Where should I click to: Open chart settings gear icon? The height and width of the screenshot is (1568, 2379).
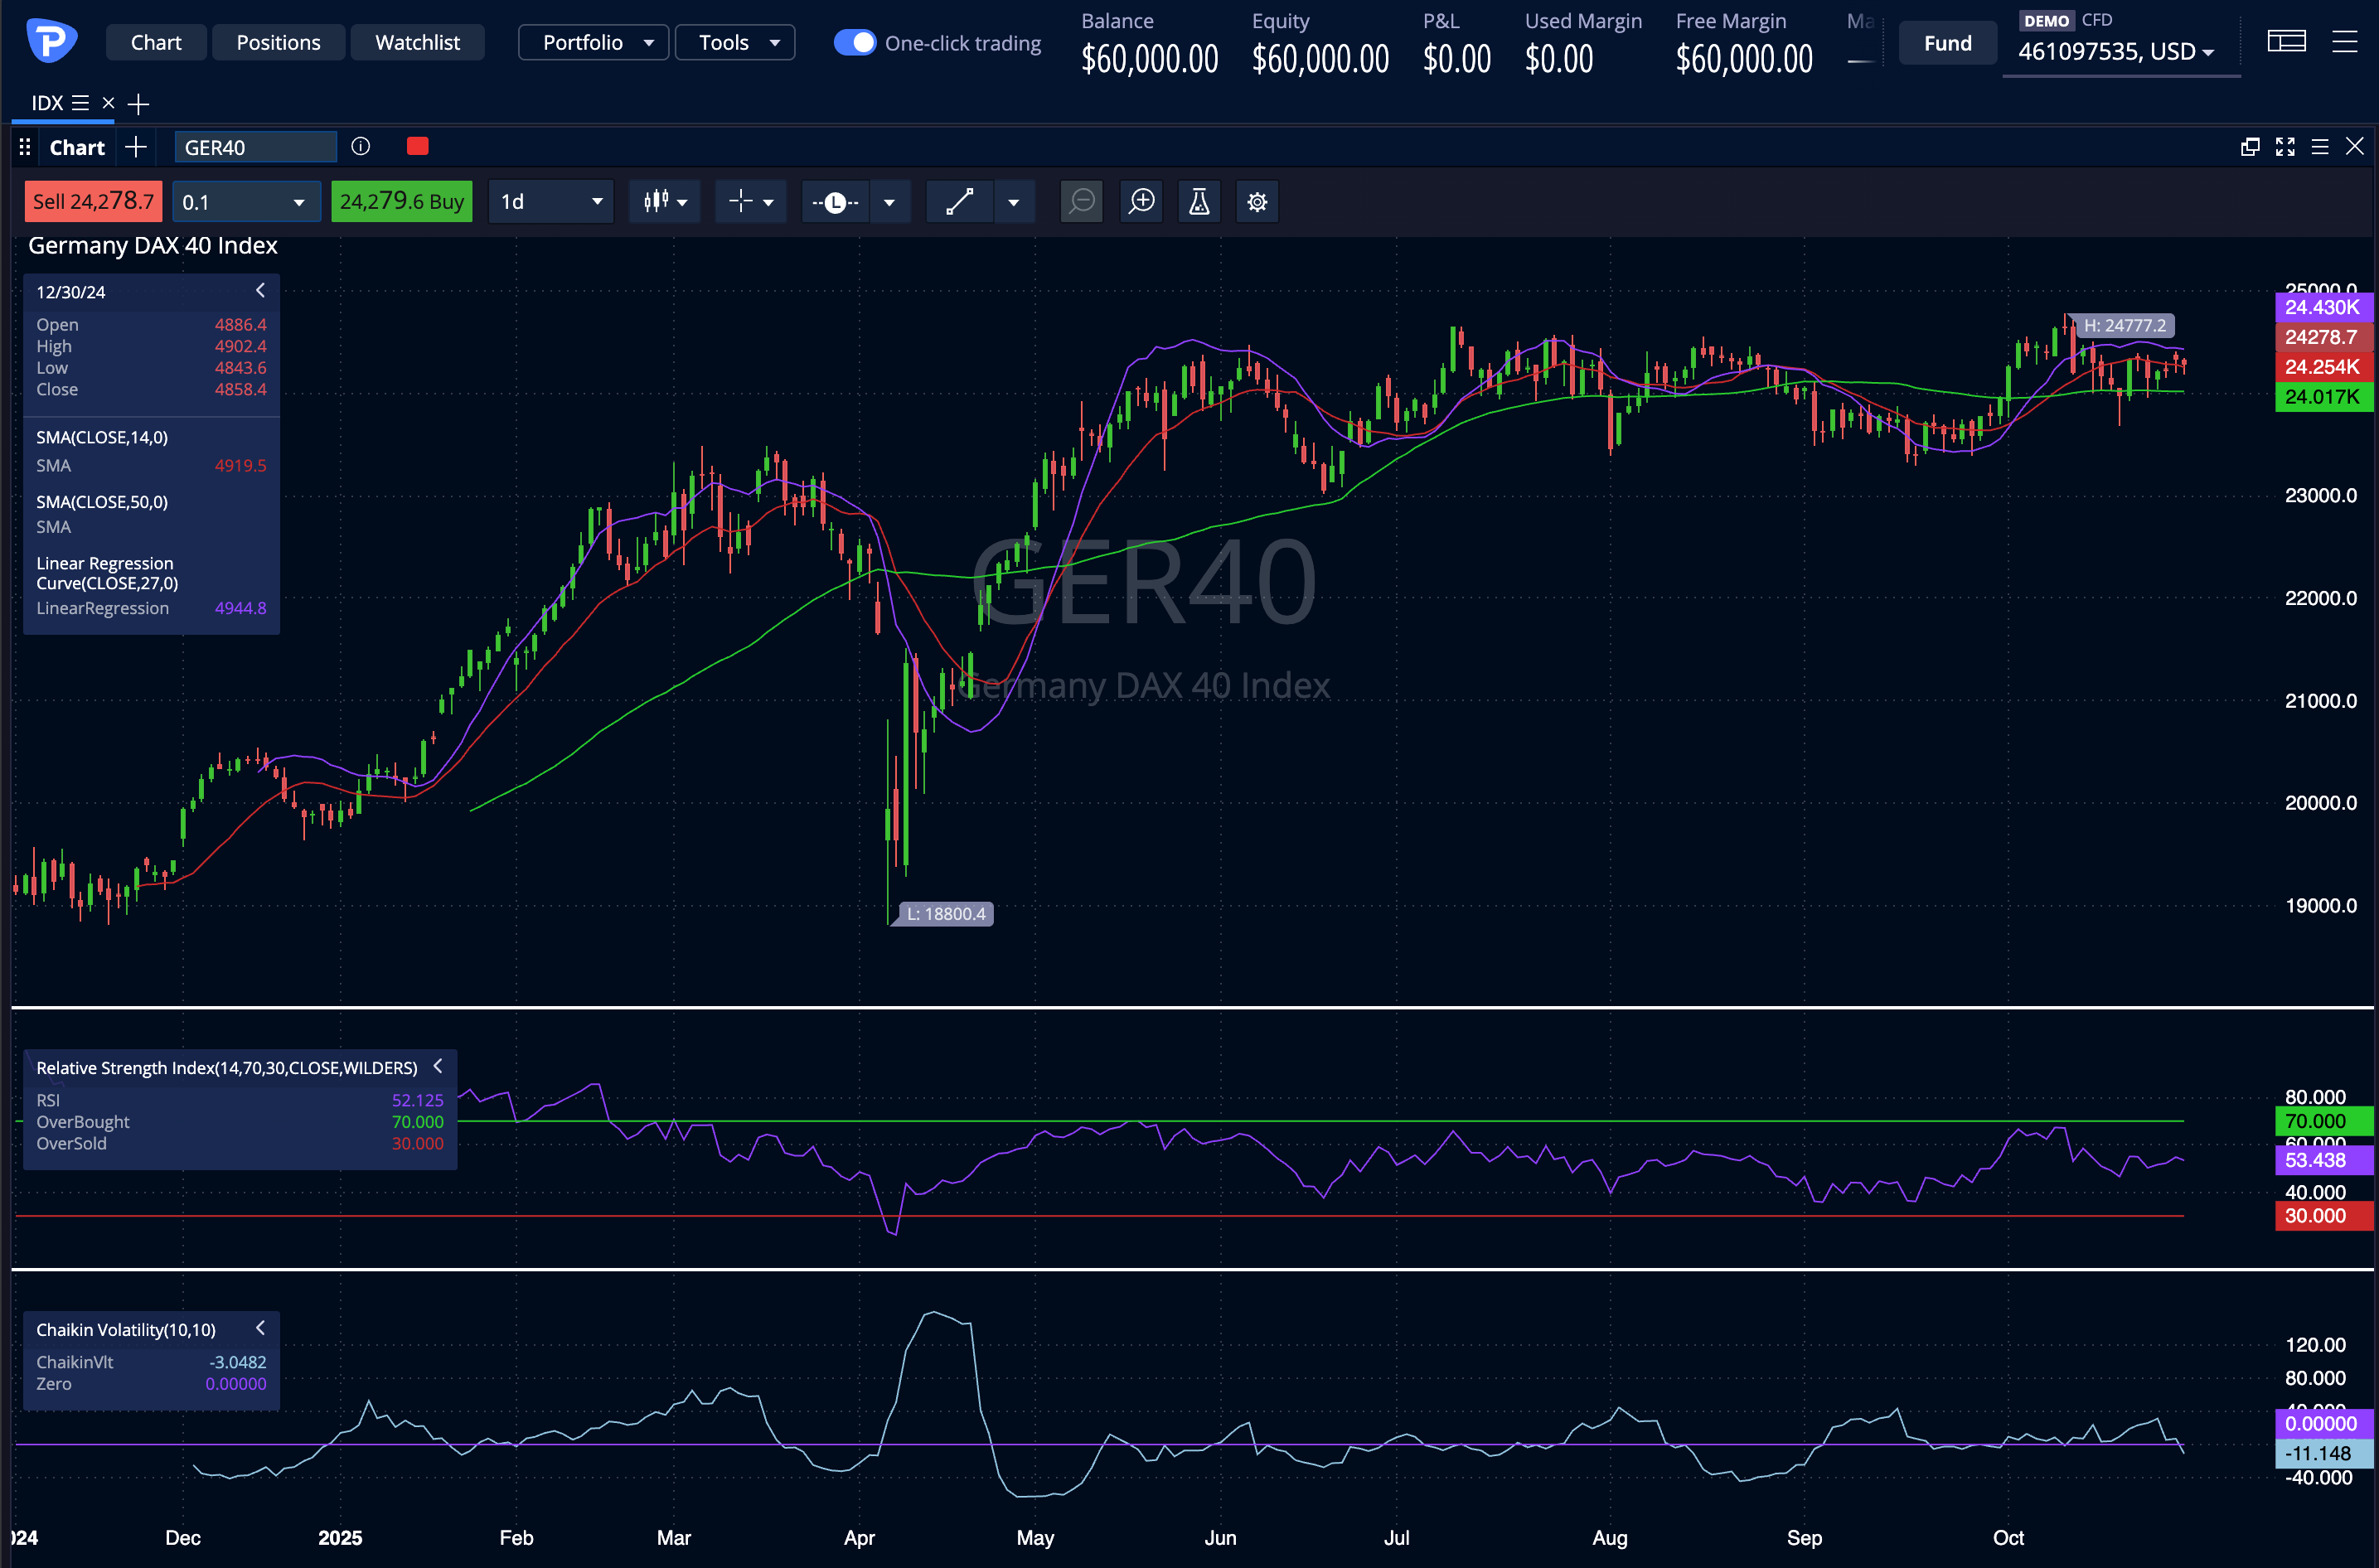pos(1257,202)
